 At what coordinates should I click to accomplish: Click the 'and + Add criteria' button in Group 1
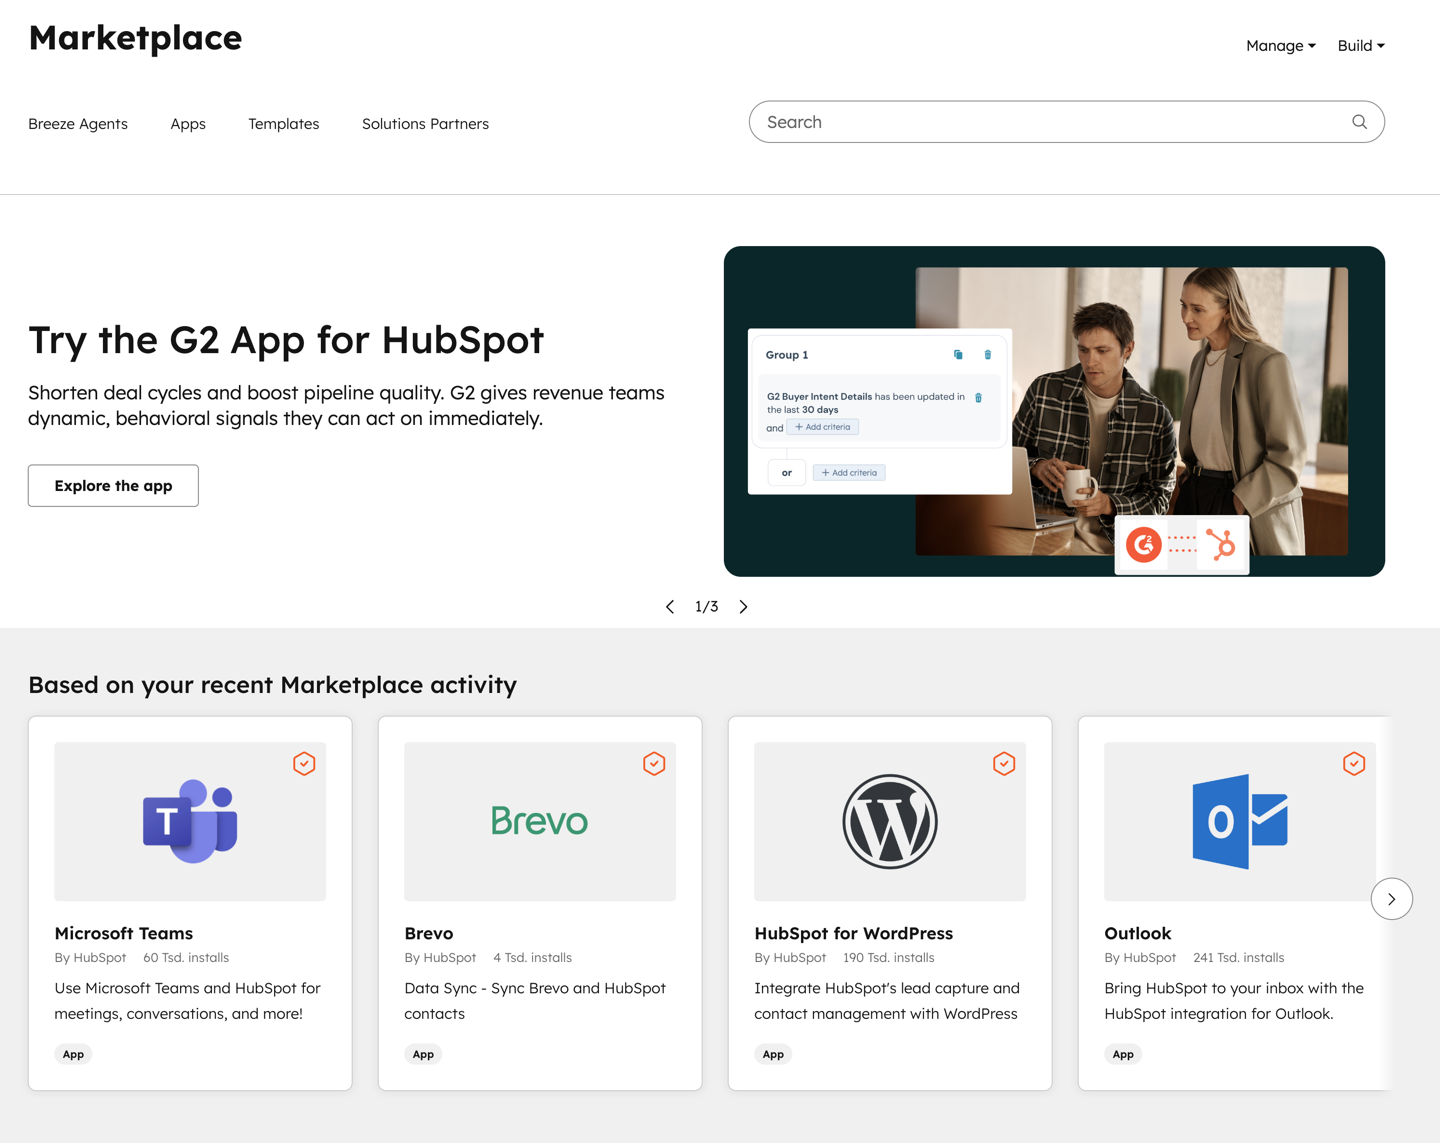[x=822, y=426]
